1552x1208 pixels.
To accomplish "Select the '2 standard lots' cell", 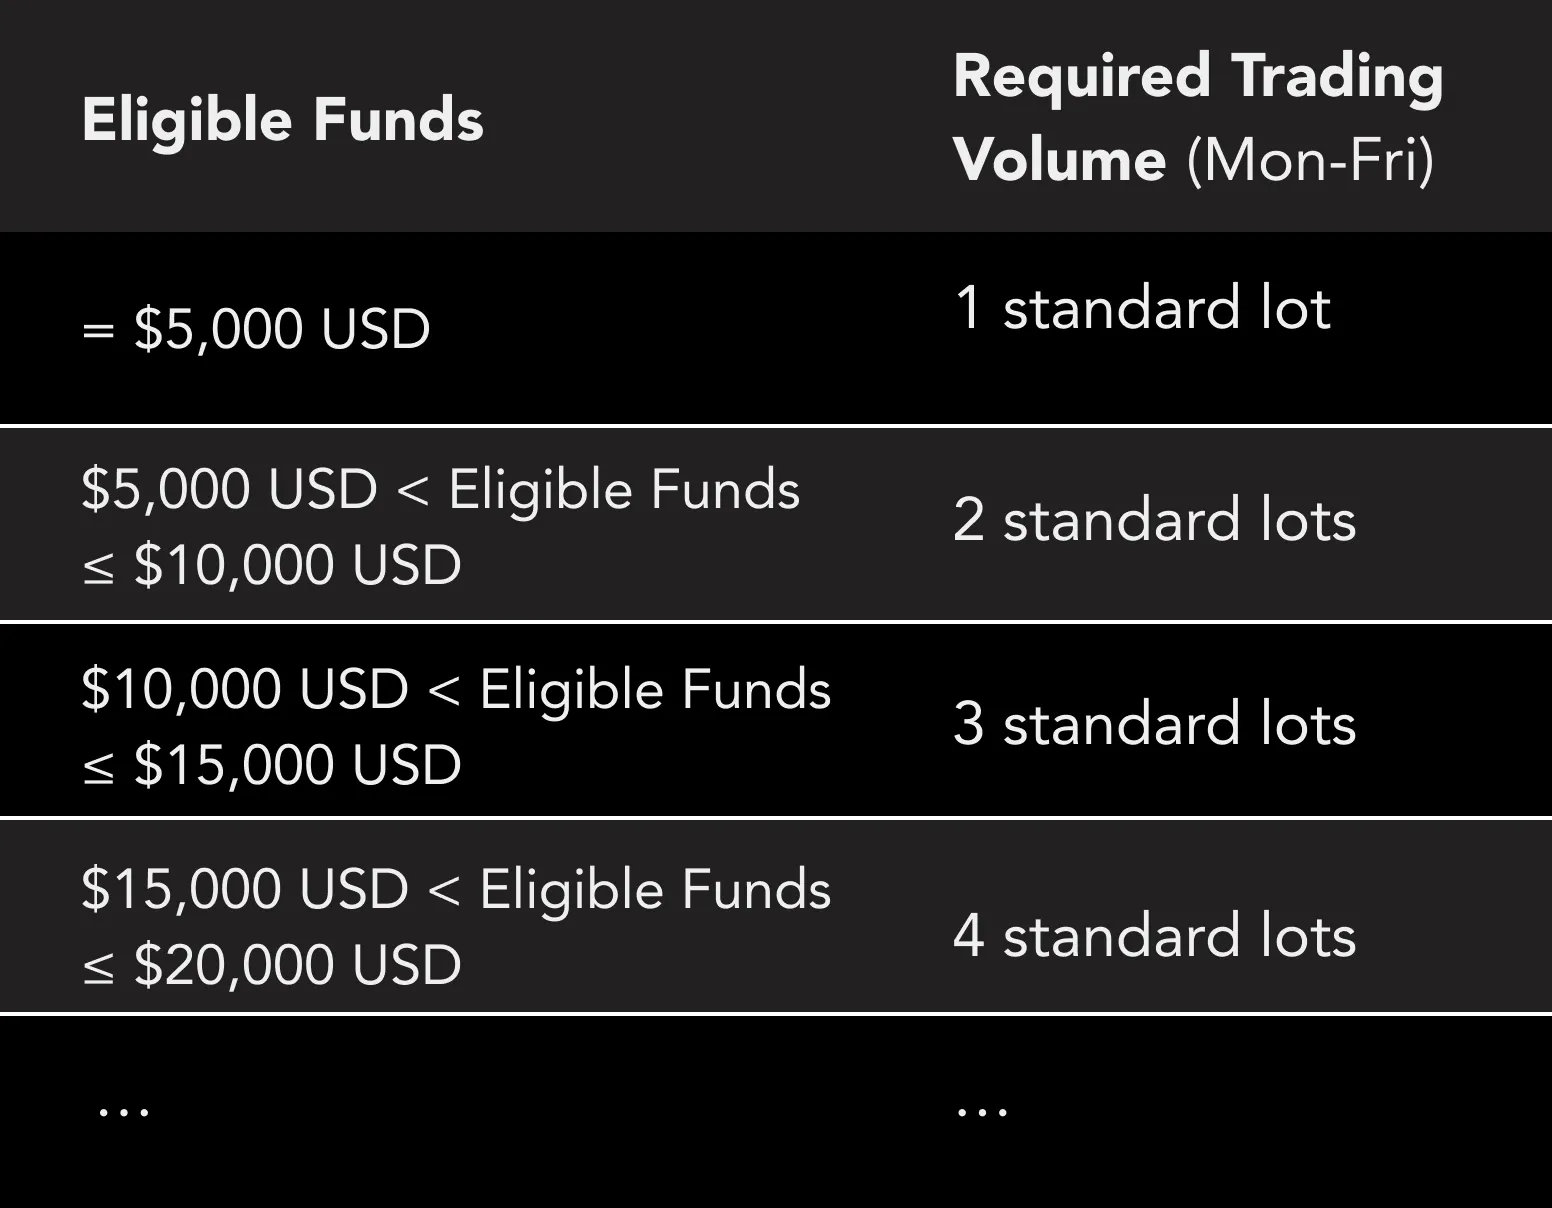I will (1154, 520).
